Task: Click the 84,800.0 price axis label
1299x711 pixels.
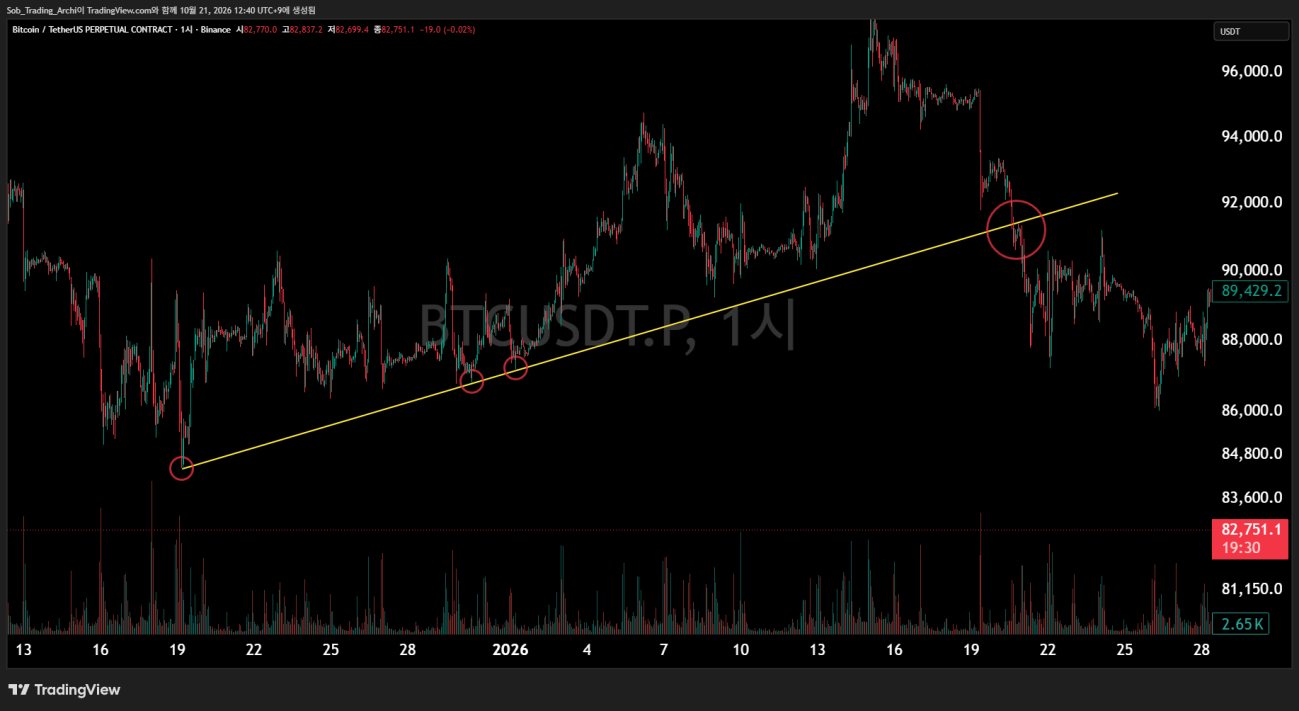Action: click(x=1250, y=454)
